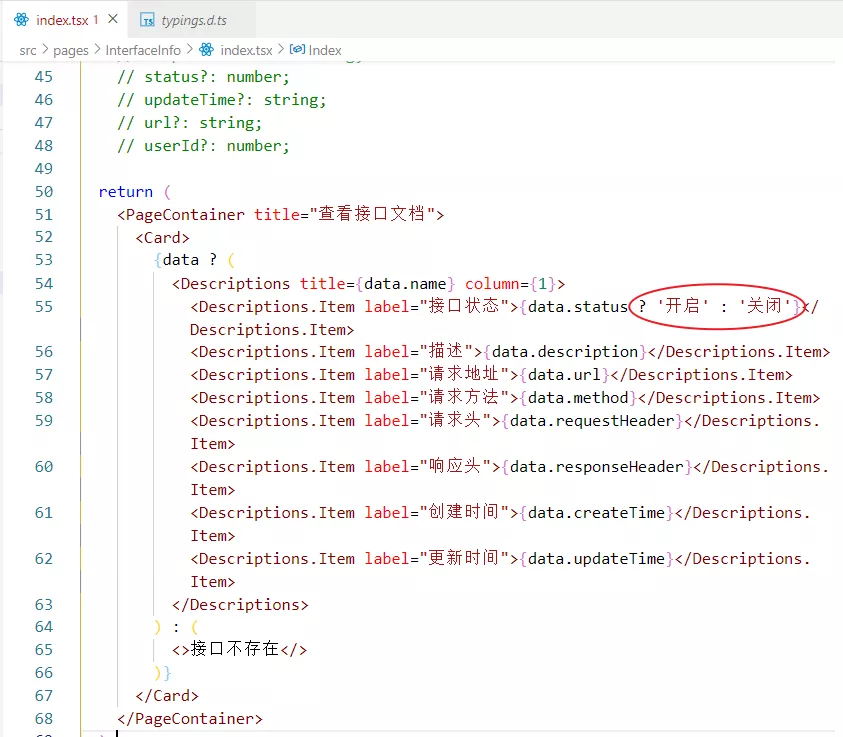The width and height of the screenshot is (843, 737).
Task: Click 'data.status' on line 55
Action: [578, 307]
